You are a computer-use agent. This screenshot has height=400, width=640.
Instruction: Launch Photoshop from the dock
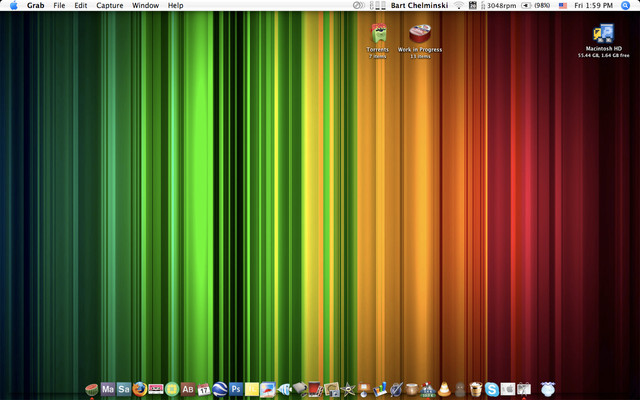pos(236,388)
